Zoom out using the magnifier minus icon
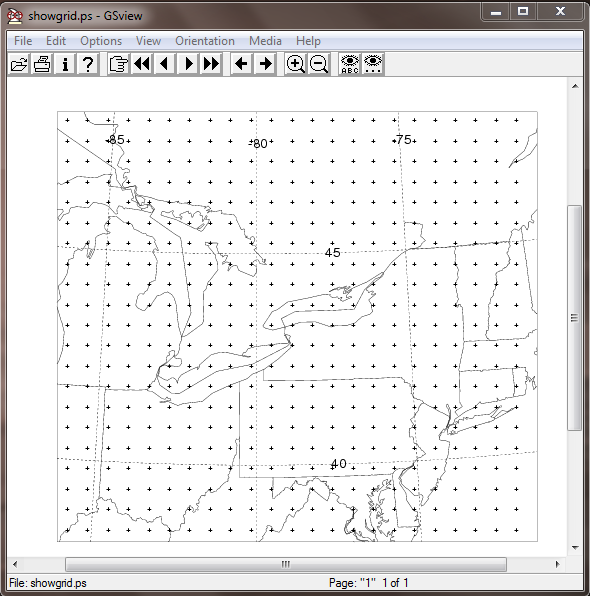Screen dimensions: 590x596 tap(319, 64)
